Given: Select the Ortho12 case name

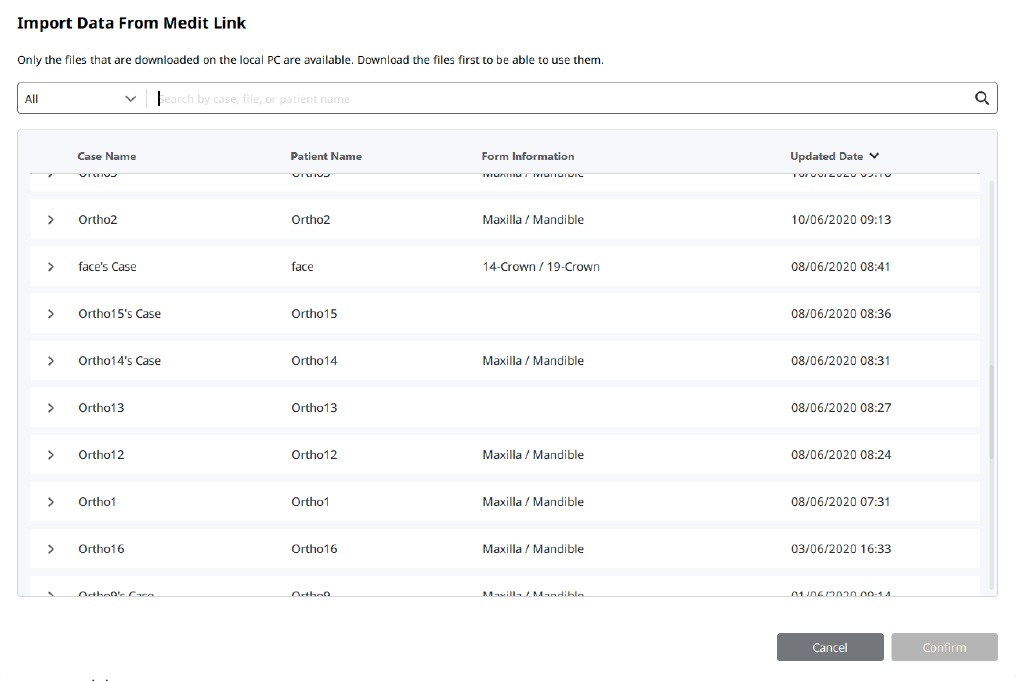Looking at the screenshot, I should coord(101,455).
